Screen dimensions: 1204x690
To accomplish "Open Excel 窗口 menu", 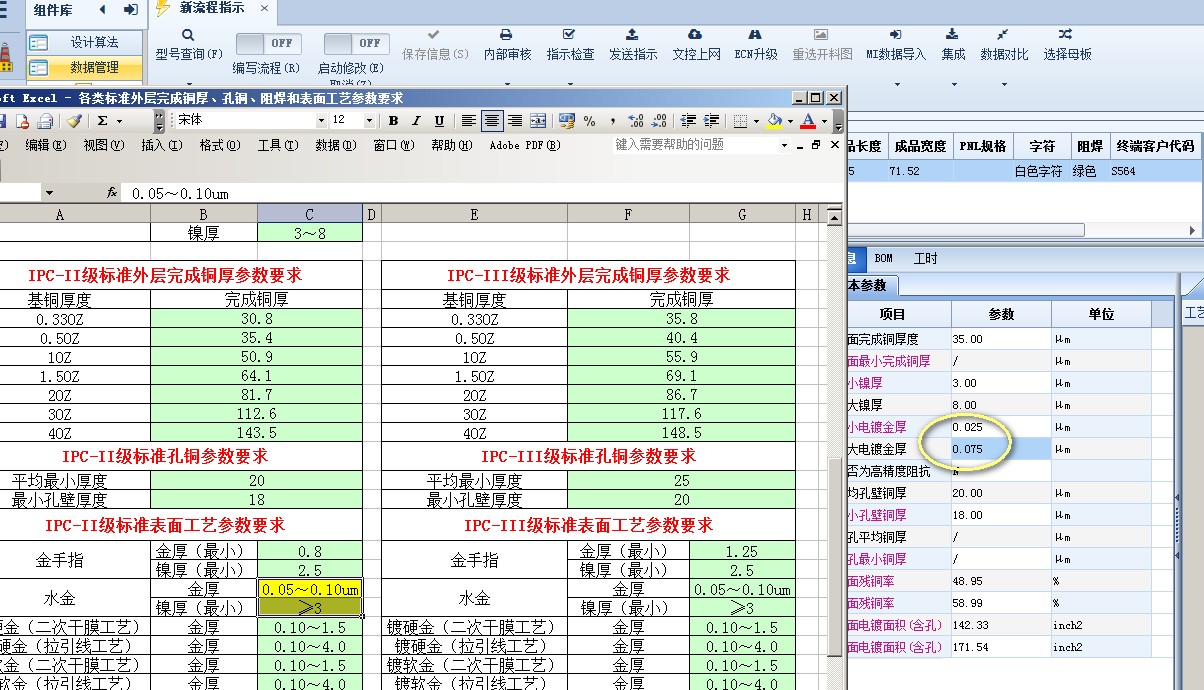I will (393, 146).
